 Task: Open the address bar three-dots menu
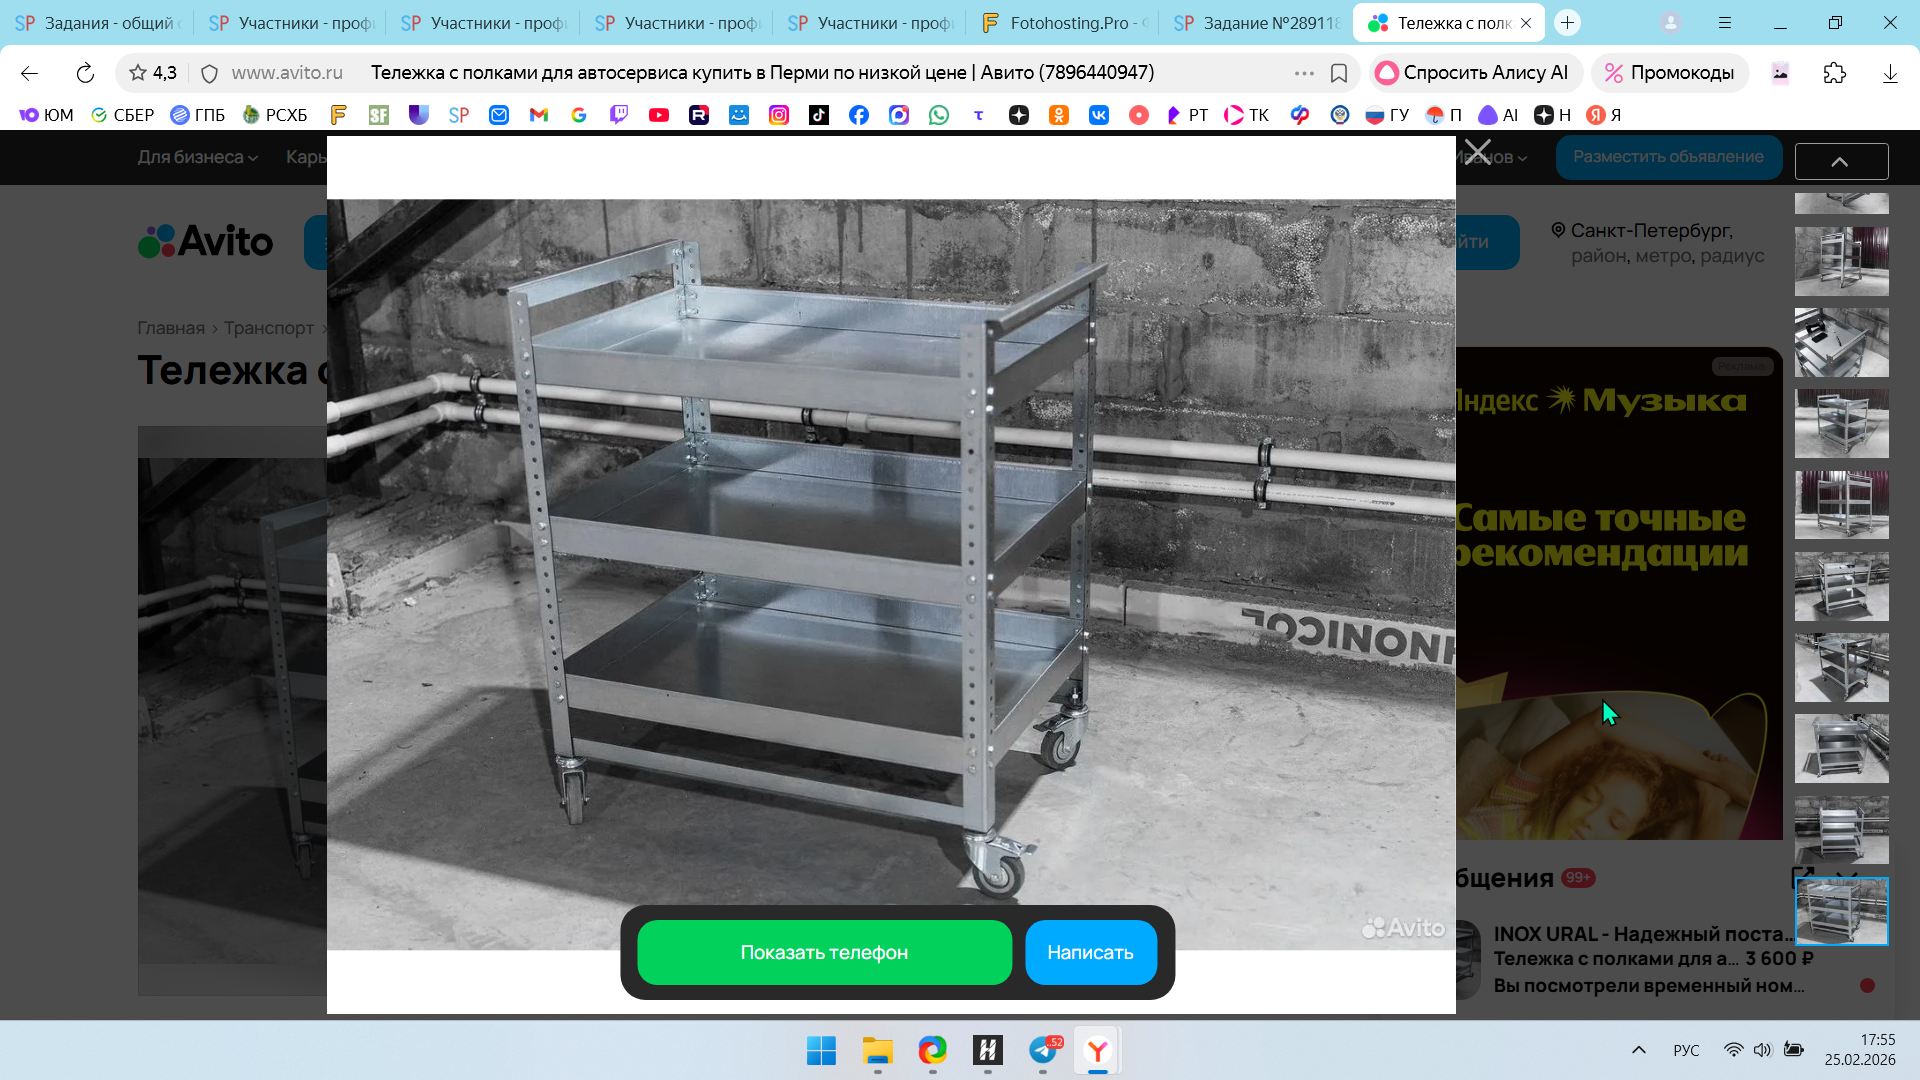(x=1304, y=73)
